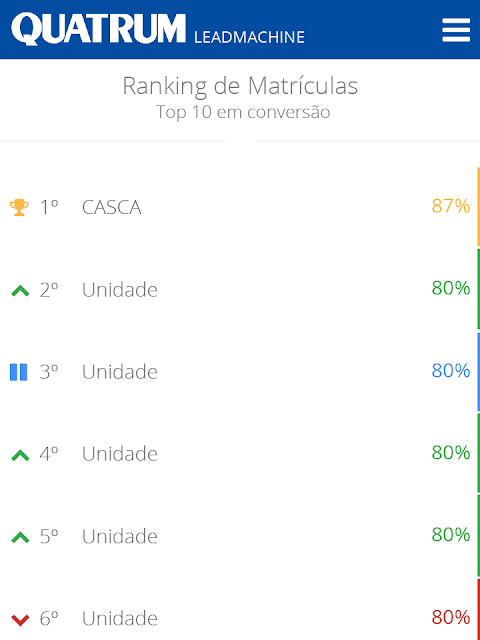Click the LEADMACHINE header text

(x=249, y=37)
